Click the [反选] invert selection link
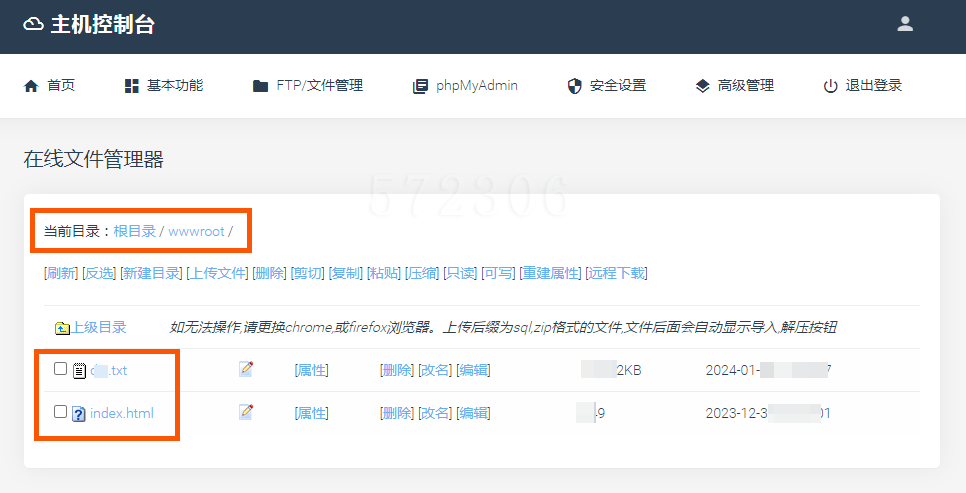 pyautogui.click(x=99, y=273)
